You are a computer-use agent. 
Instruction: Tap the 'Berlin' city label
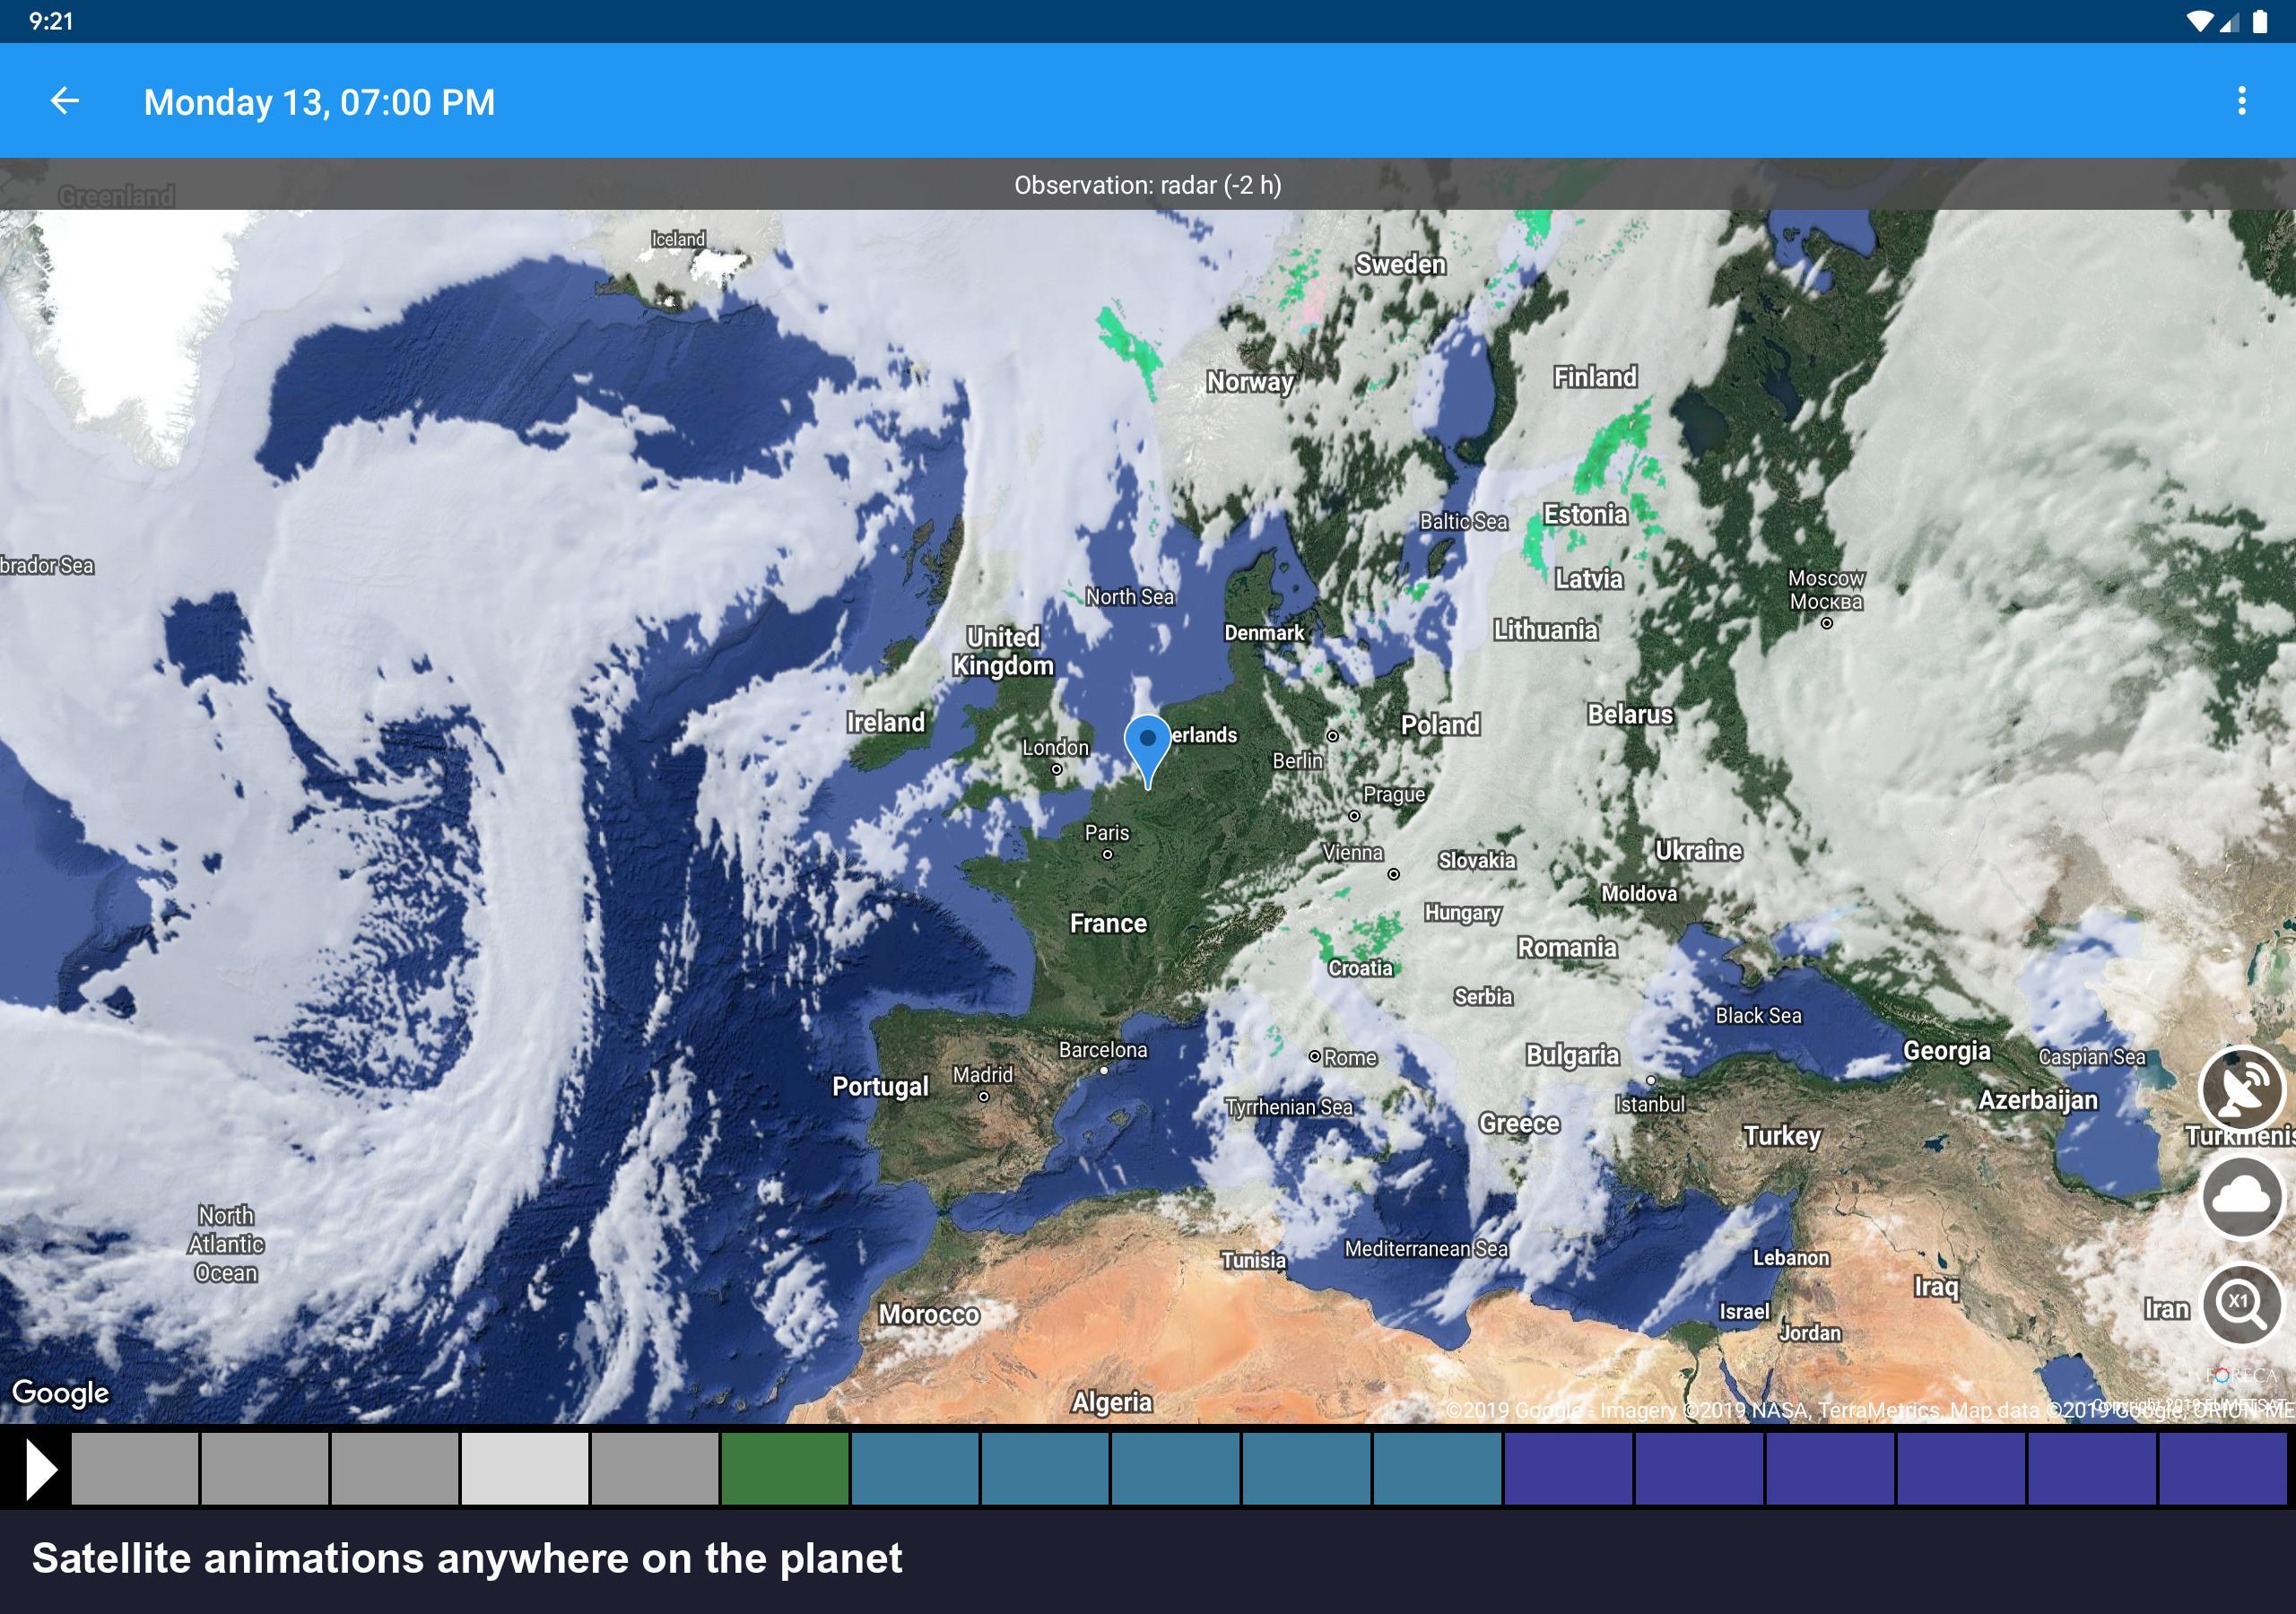[x=1297, y=761]
